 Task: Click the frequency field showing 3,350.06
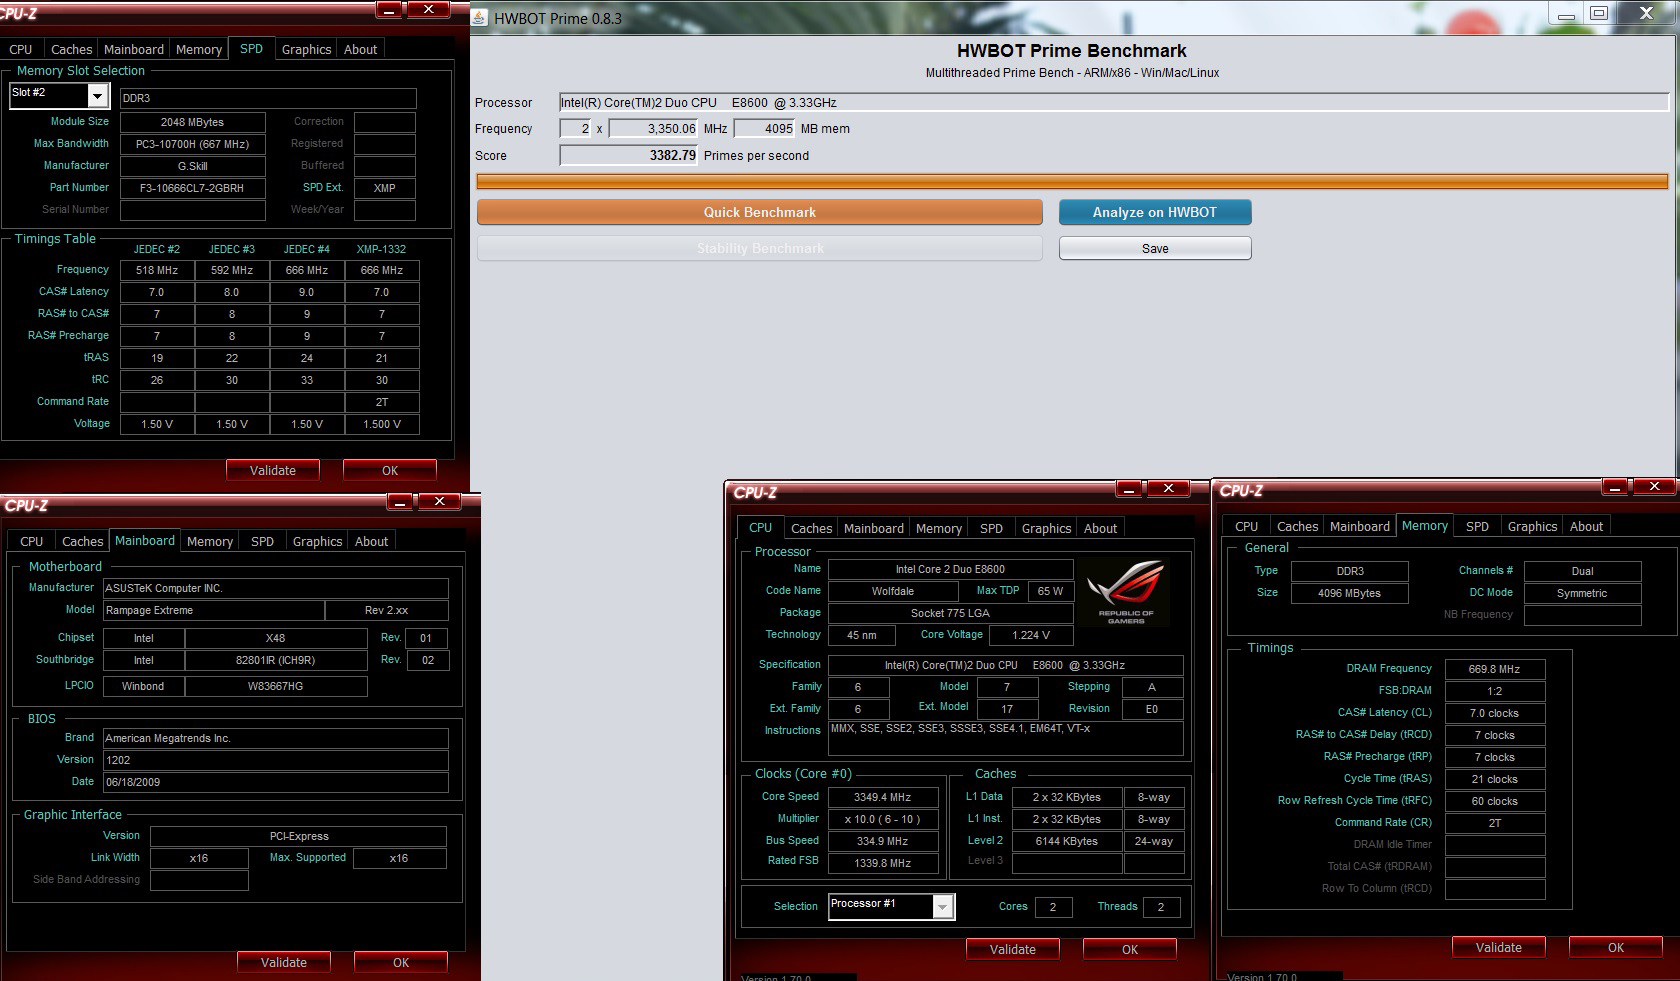(x=653, y=128)
